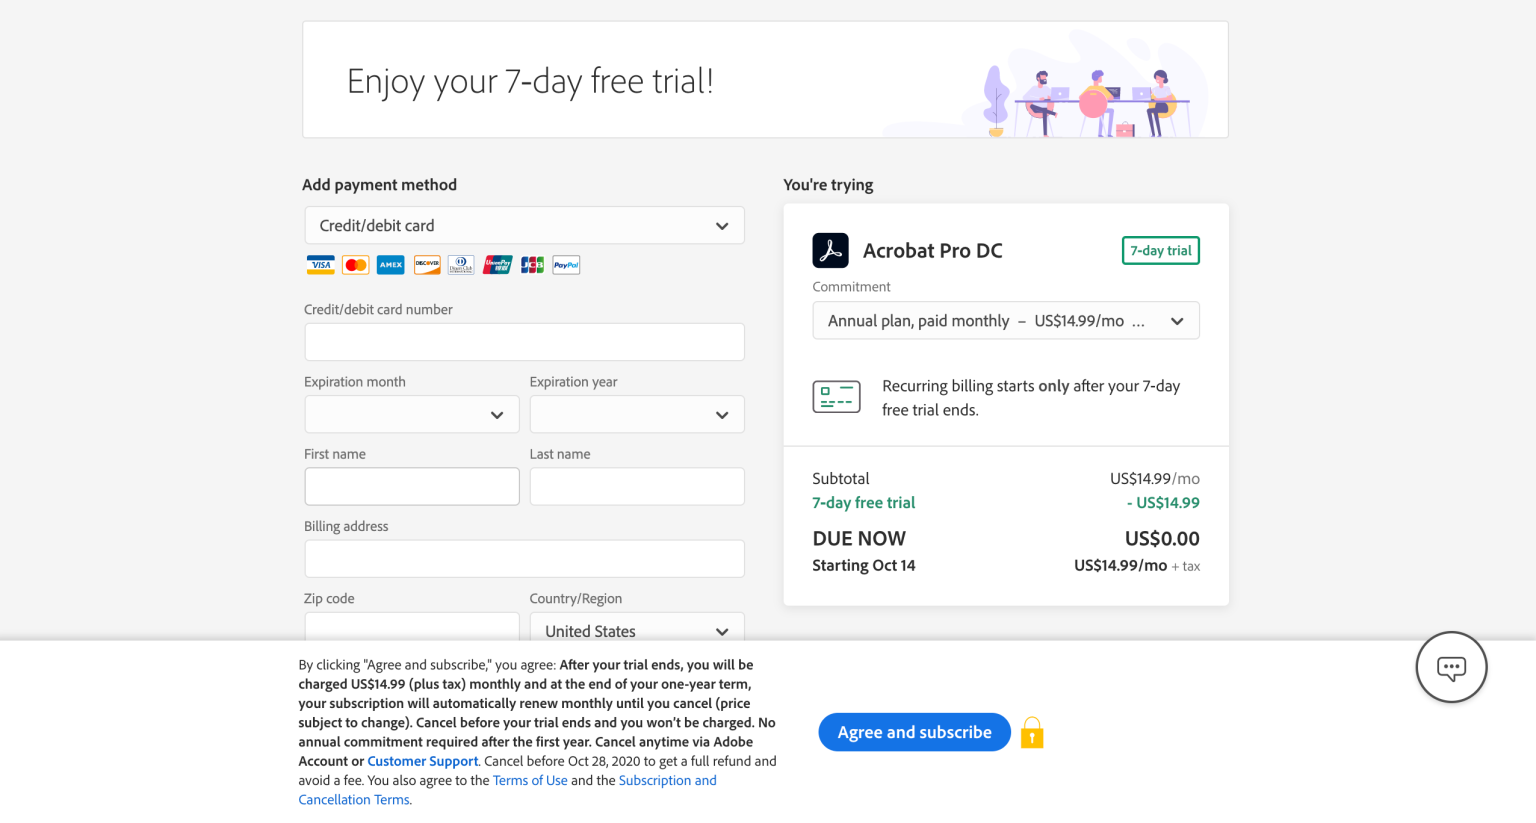Image resolution: width=1536 pixels, height=823 pixels.
Task: Click the 'You're trying' heading
Action: (x=828, y=185)
